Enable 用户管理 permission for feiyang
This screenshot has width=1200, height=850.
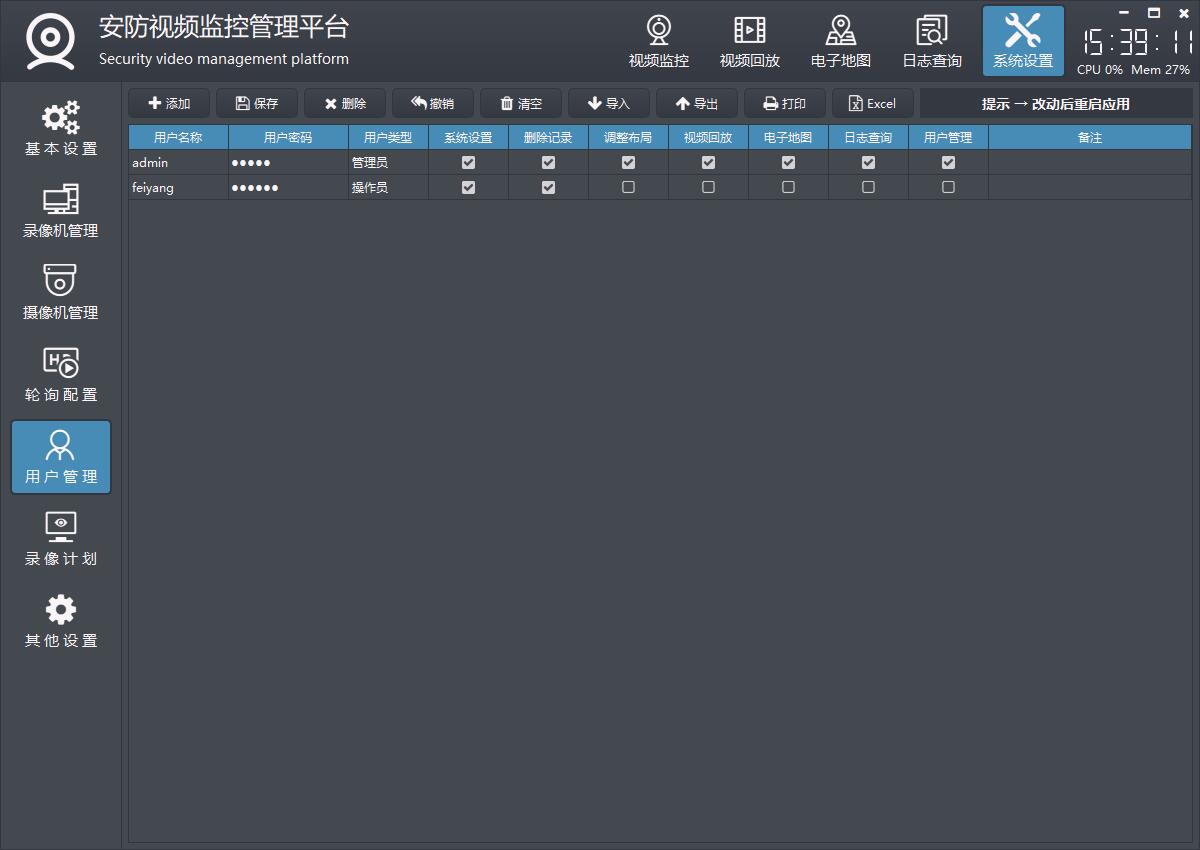[948, 187]
